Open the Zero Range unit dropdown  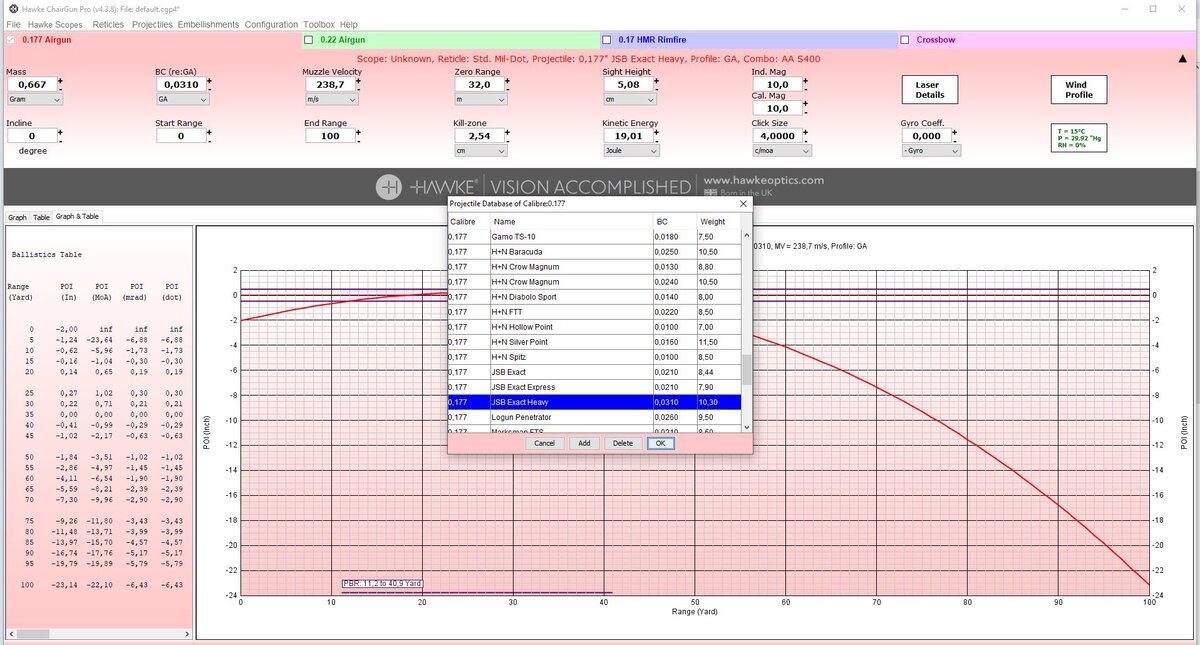[480, 99]
